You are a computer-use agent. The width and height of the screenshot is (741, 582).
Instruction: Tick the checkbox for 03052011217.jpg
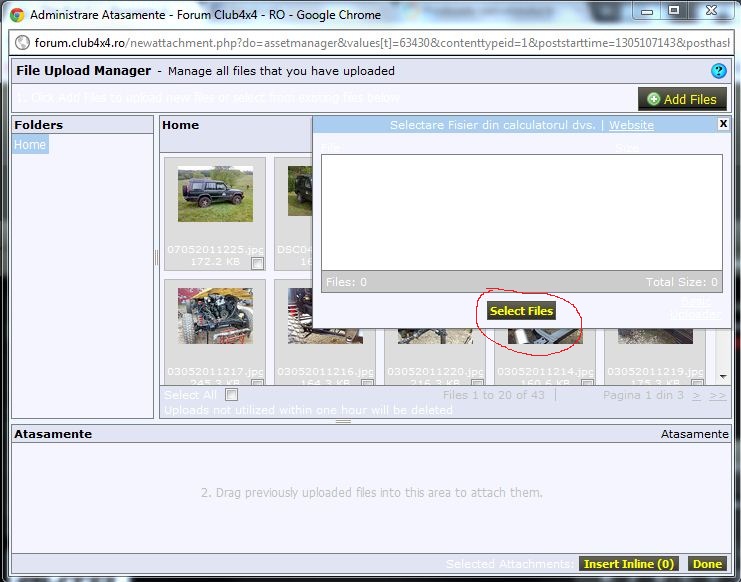coord(258,382)
